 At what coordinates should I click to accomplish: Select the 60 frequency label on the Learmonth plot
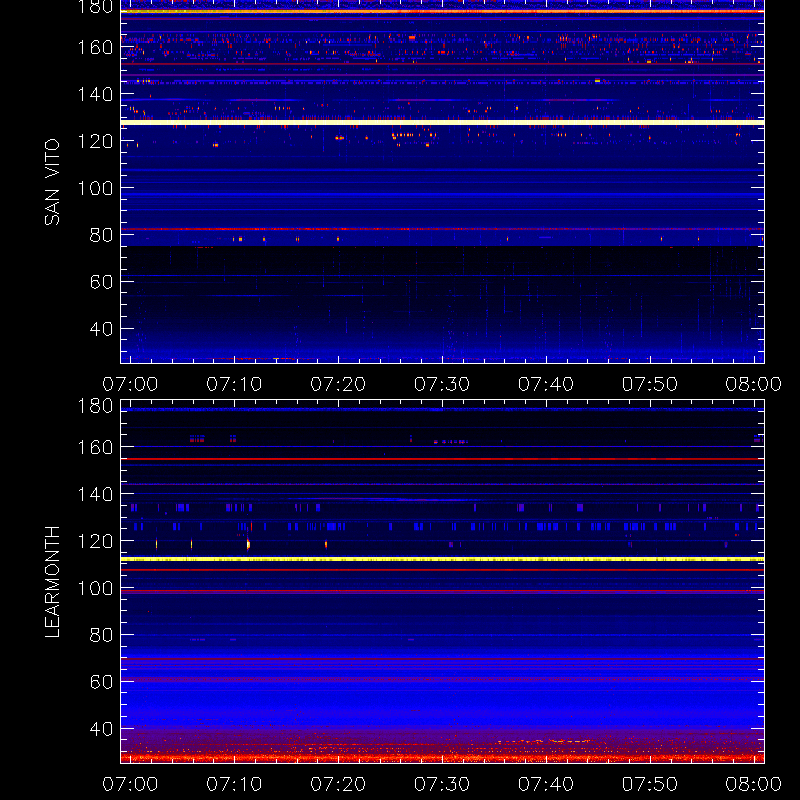pyautogui.click(x=102, y=682)
